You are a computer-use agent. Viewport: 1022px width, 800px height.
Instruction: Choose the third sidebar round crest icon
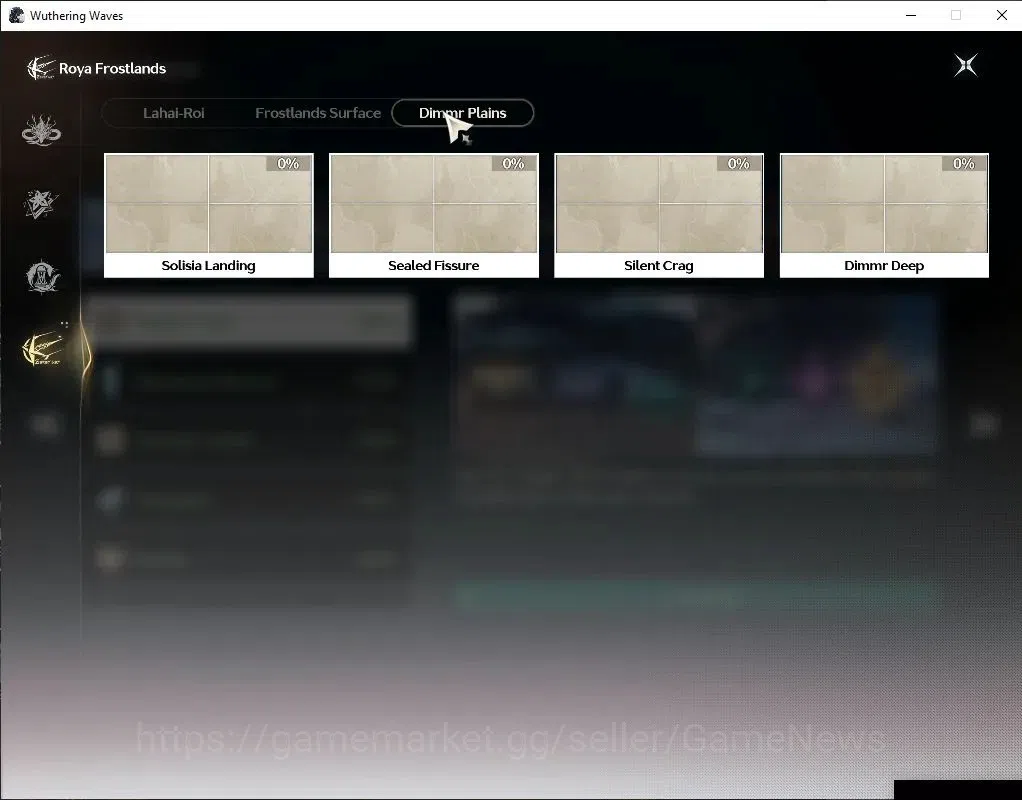(42, 277)
